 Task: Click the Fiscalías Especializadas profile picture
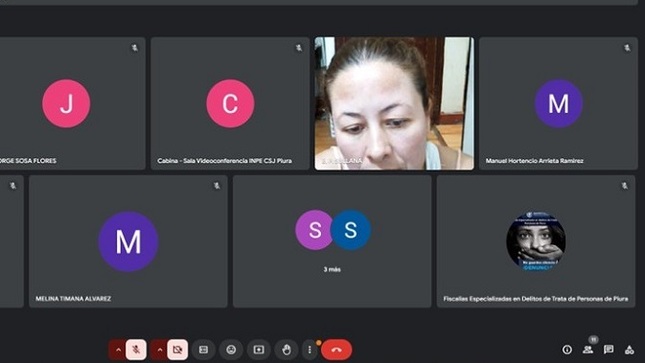click(536, 241)
